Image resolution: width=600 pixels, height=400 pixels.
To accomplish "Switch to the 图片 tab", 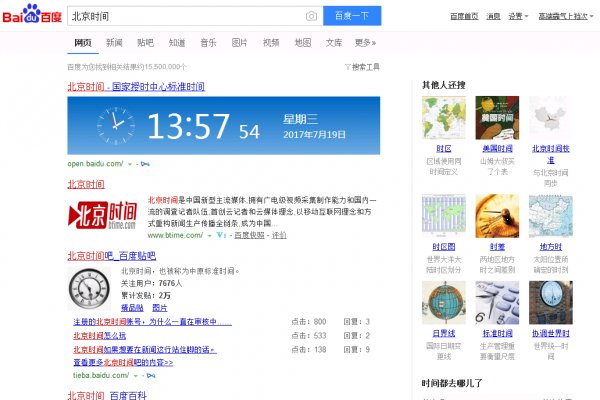I will pos(240,43).
